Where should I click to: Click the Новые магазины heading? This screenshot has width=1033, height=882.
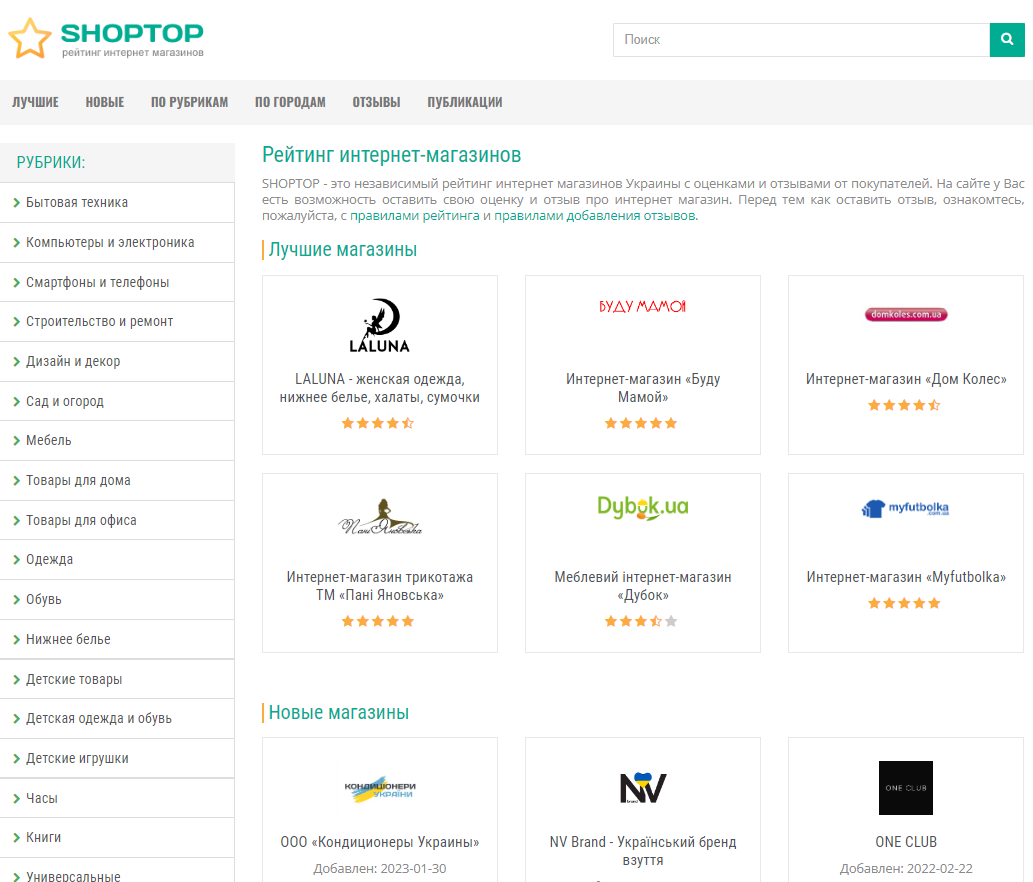tap(339, 713)
